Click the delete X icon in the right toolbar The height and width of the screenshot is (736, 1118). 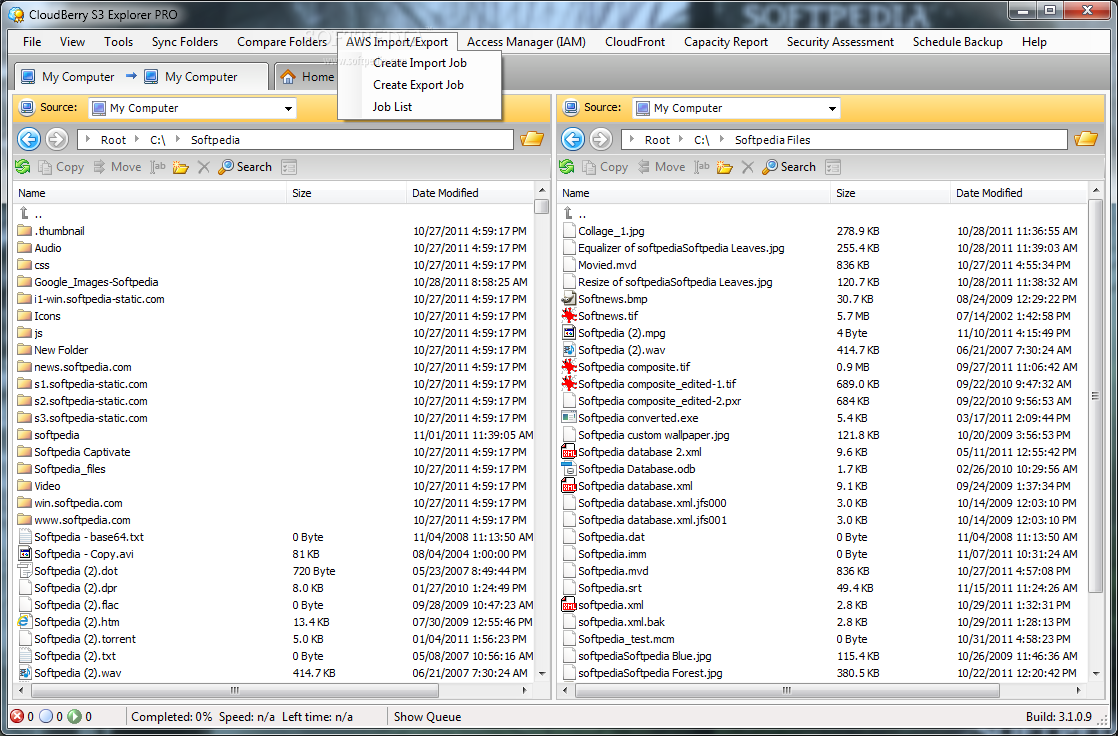point(747,167)
